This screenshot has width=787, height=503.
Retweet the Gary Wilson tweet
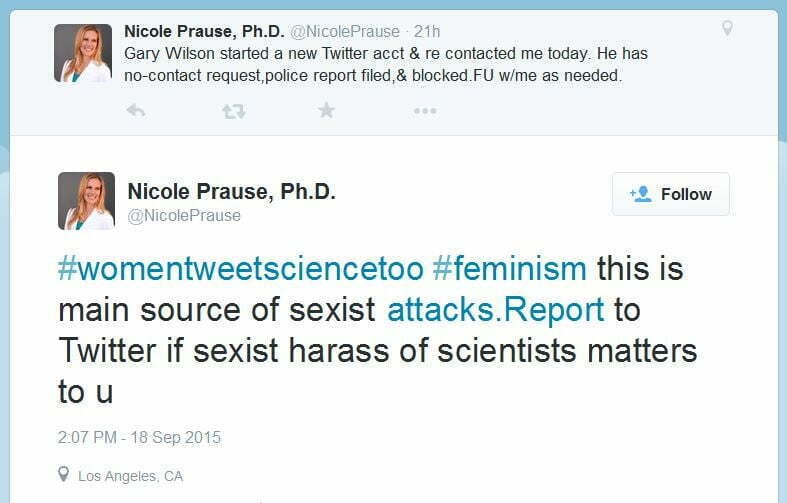coord(233,111)
